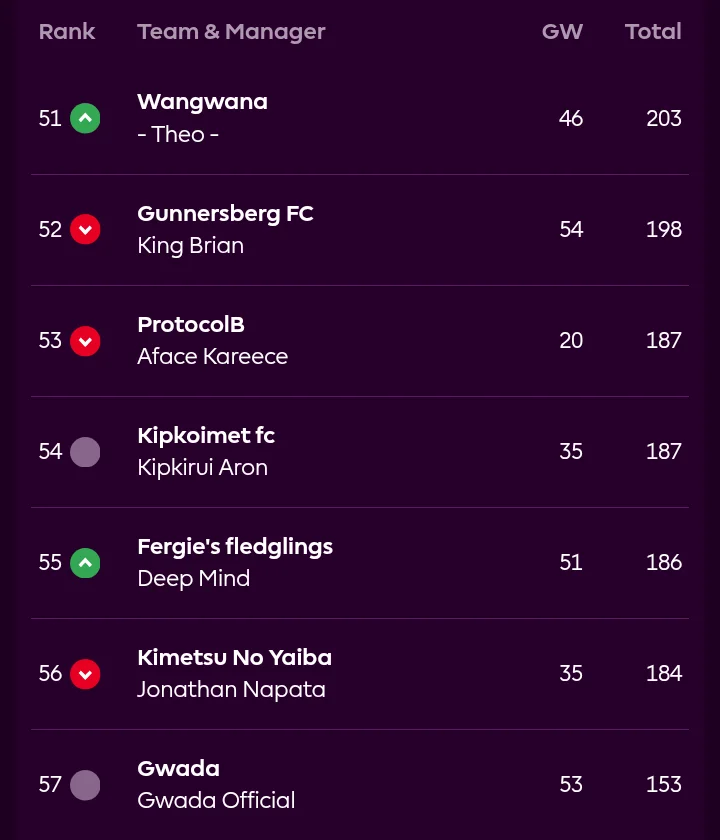The image size is (720, 840).
Task: Click the green up arrow for Fergie's fledglings
Action: point(85,562)
